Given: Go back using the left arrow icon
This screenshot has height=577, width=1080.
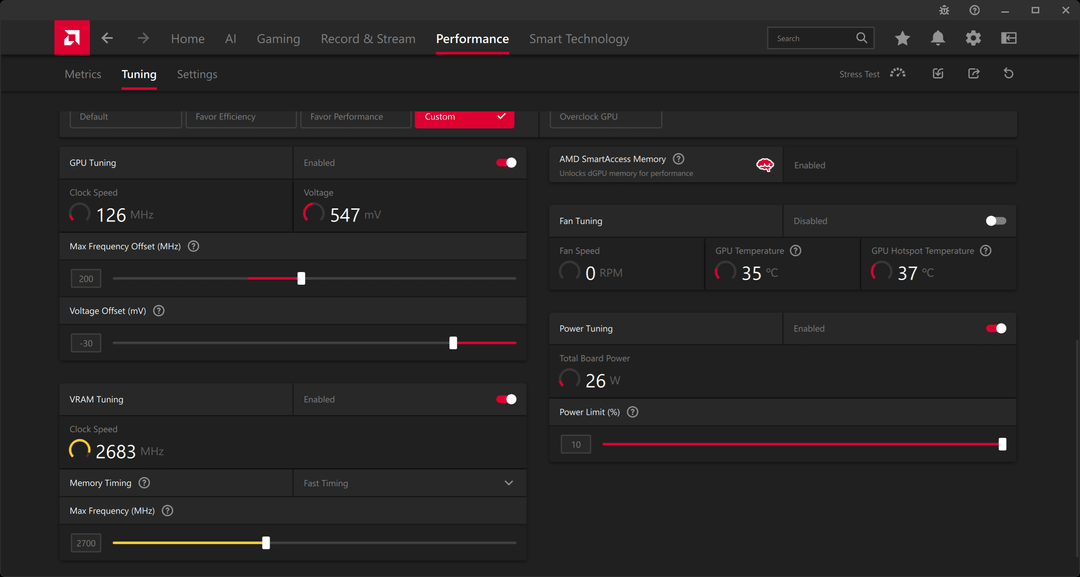Looking at the screenshot, I should 107,38.
